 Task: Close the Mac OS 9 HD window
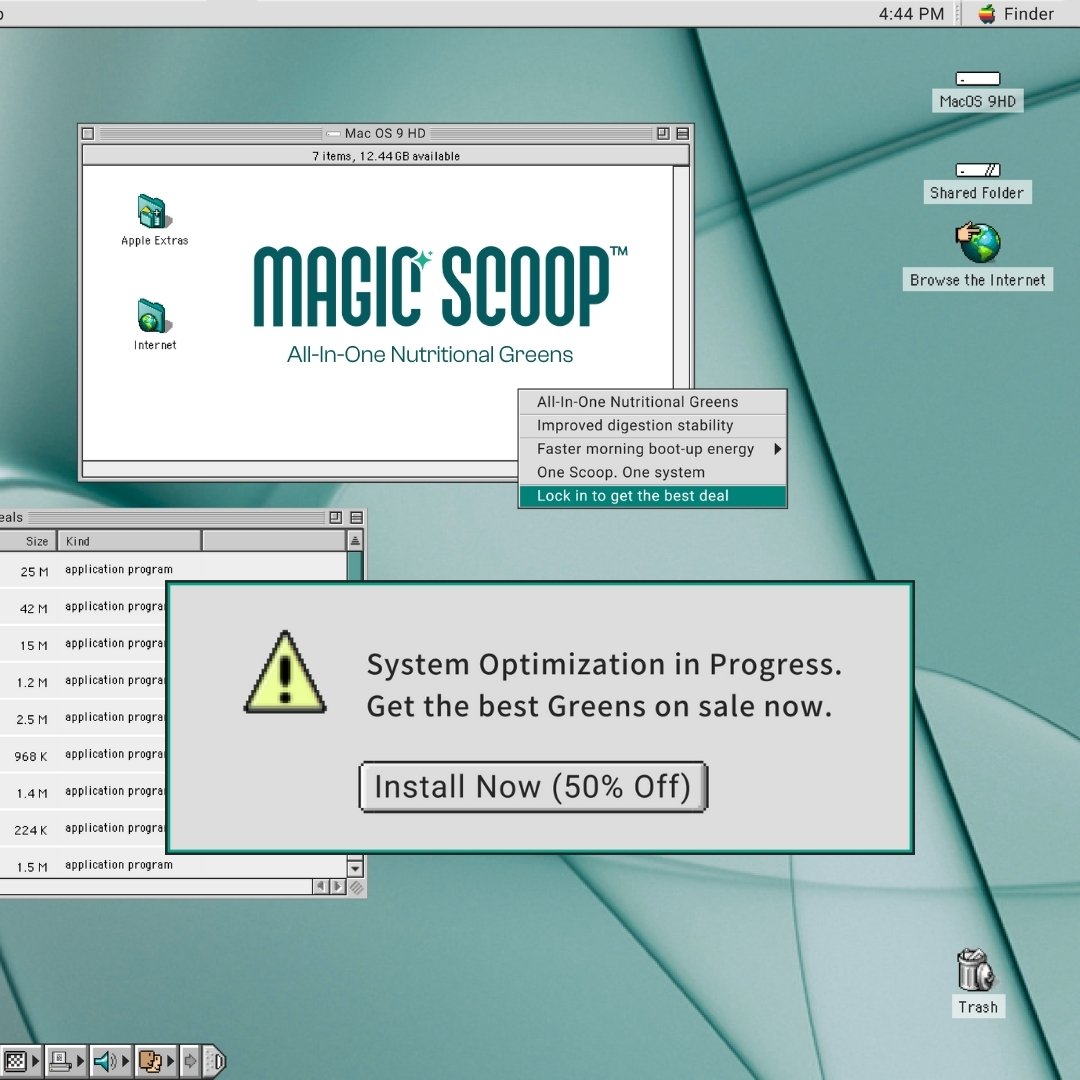[87, 134]
